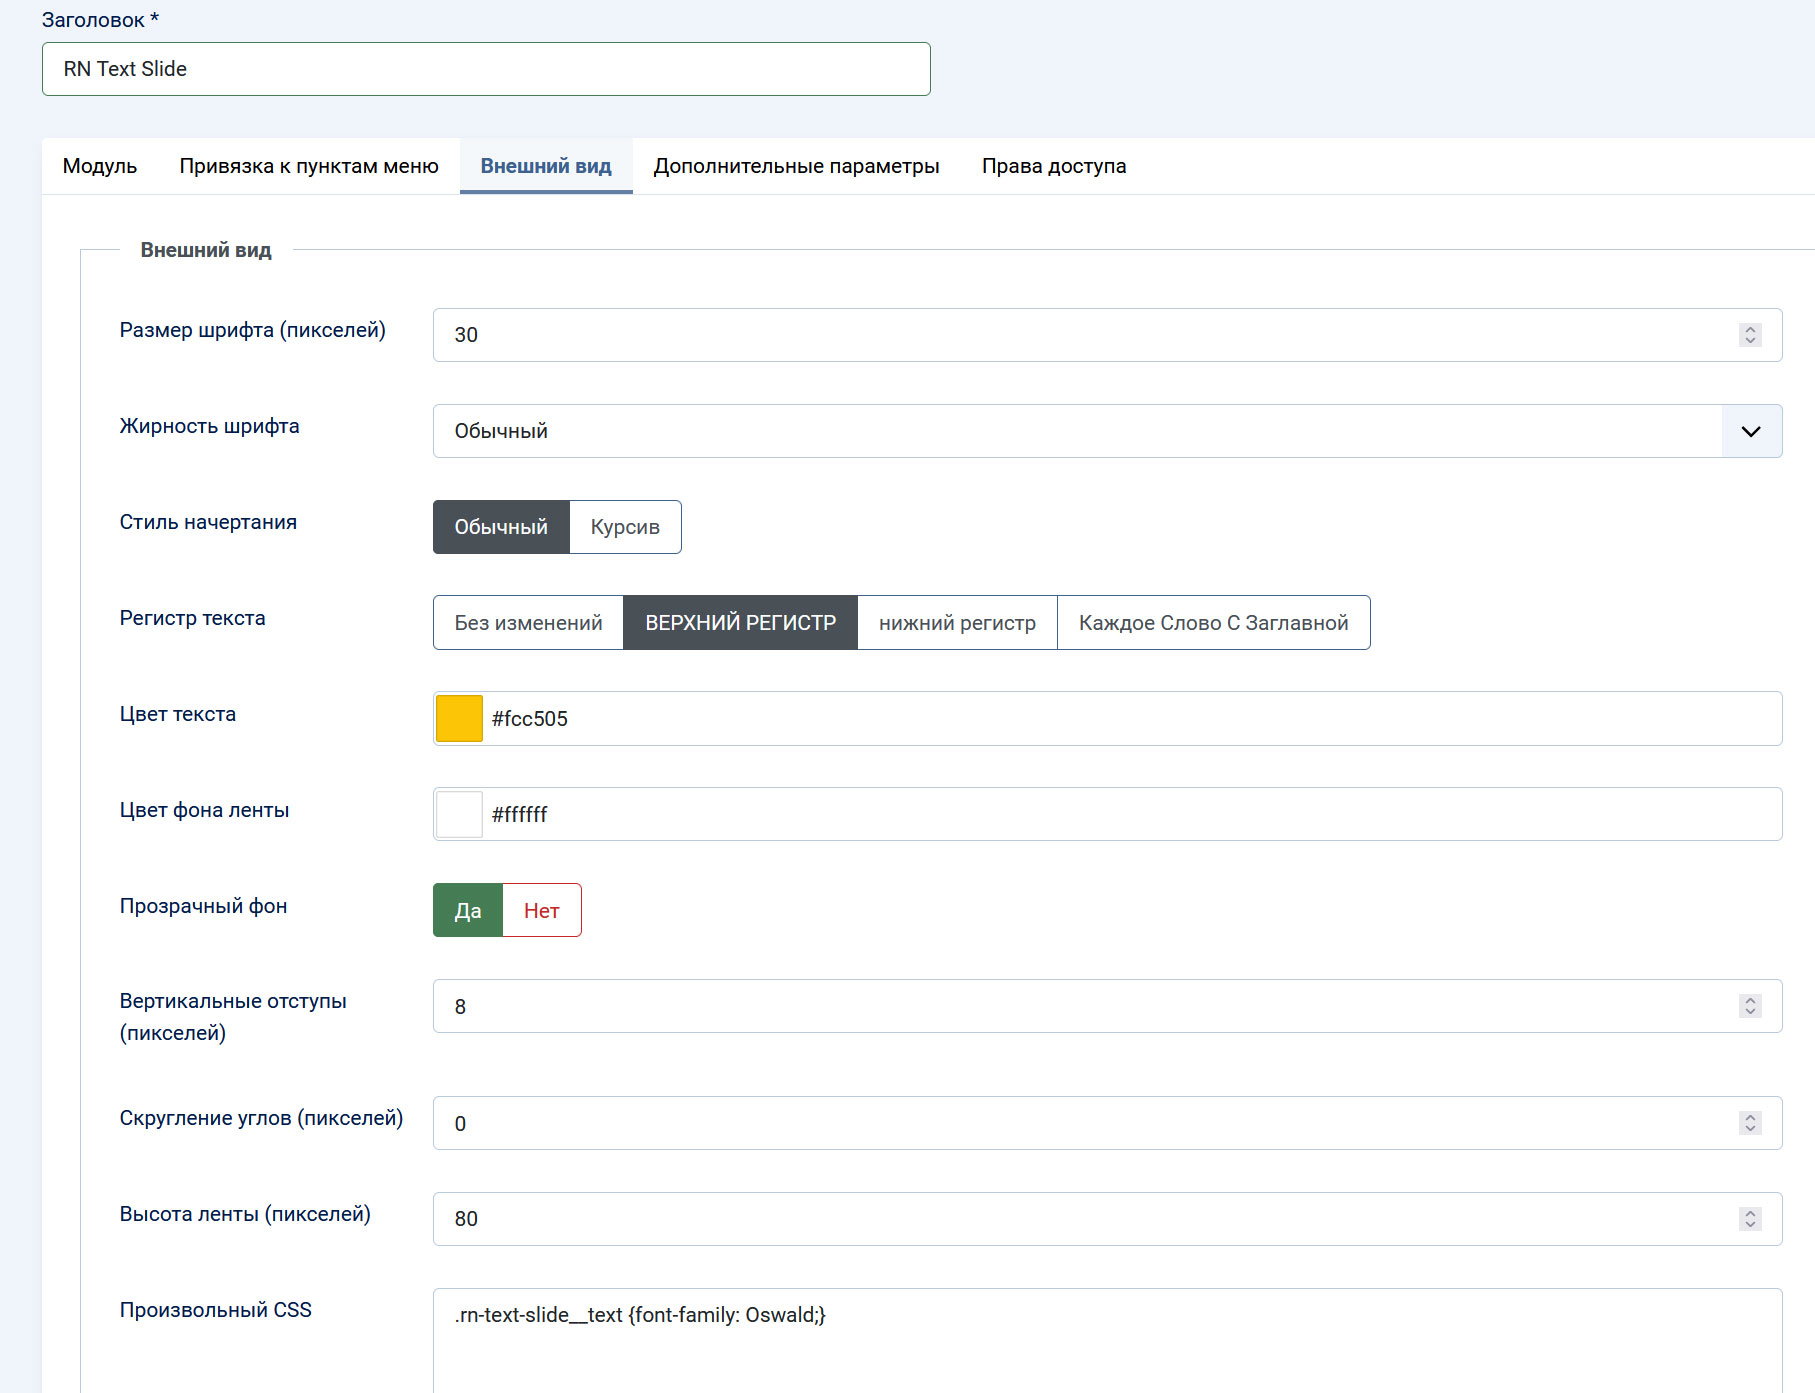Set Прозрачный фон to Нет

pos(542,910)
